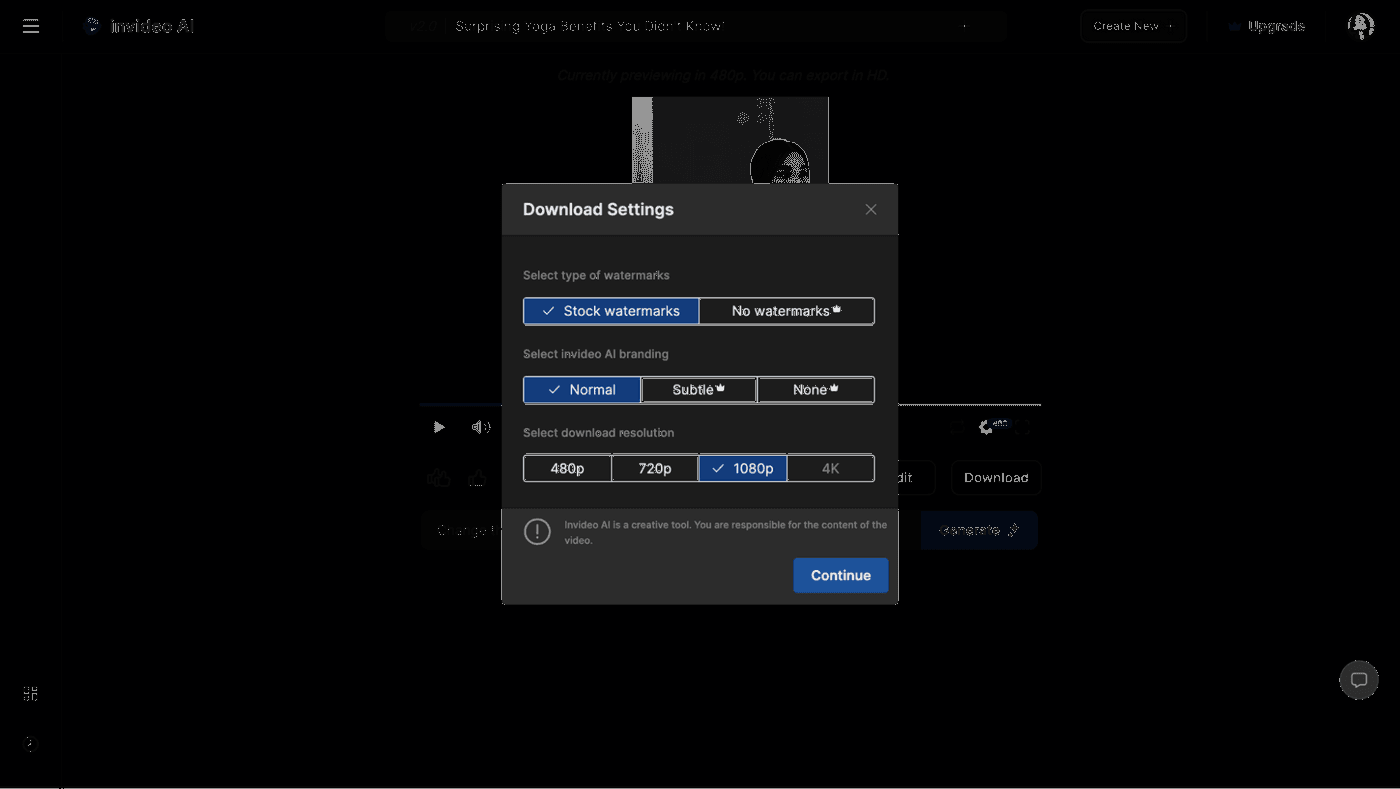Click the invideo AI logo
Viewport: 1400px width, 789px height.
[139, 26]
